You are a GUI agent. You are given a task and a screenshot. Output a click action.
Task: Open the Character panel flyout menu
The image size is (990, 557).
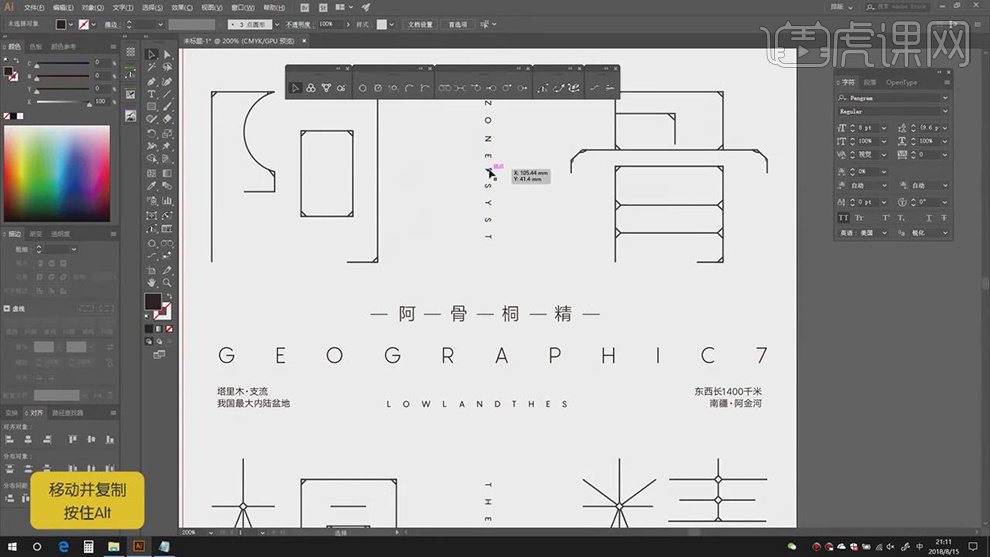pyautogui.click(x=945, y=83)
